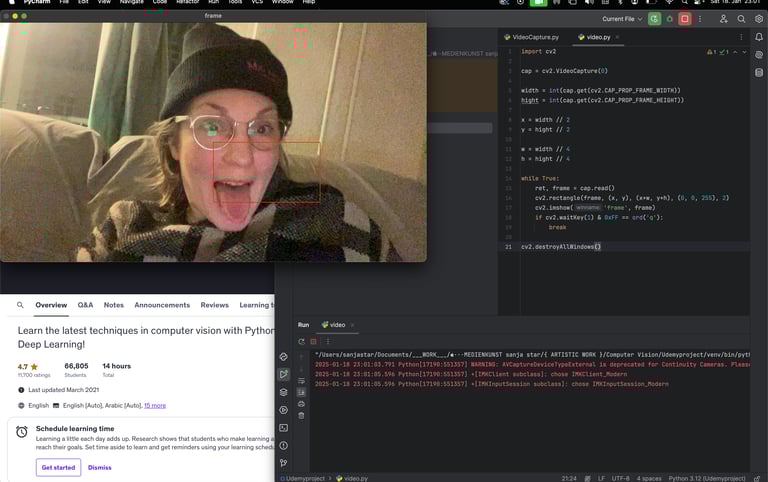Viewport: 768px width, 482px height.
Task: Open the Layers/Python Console stack icon
Action: (x=284, y=392)
